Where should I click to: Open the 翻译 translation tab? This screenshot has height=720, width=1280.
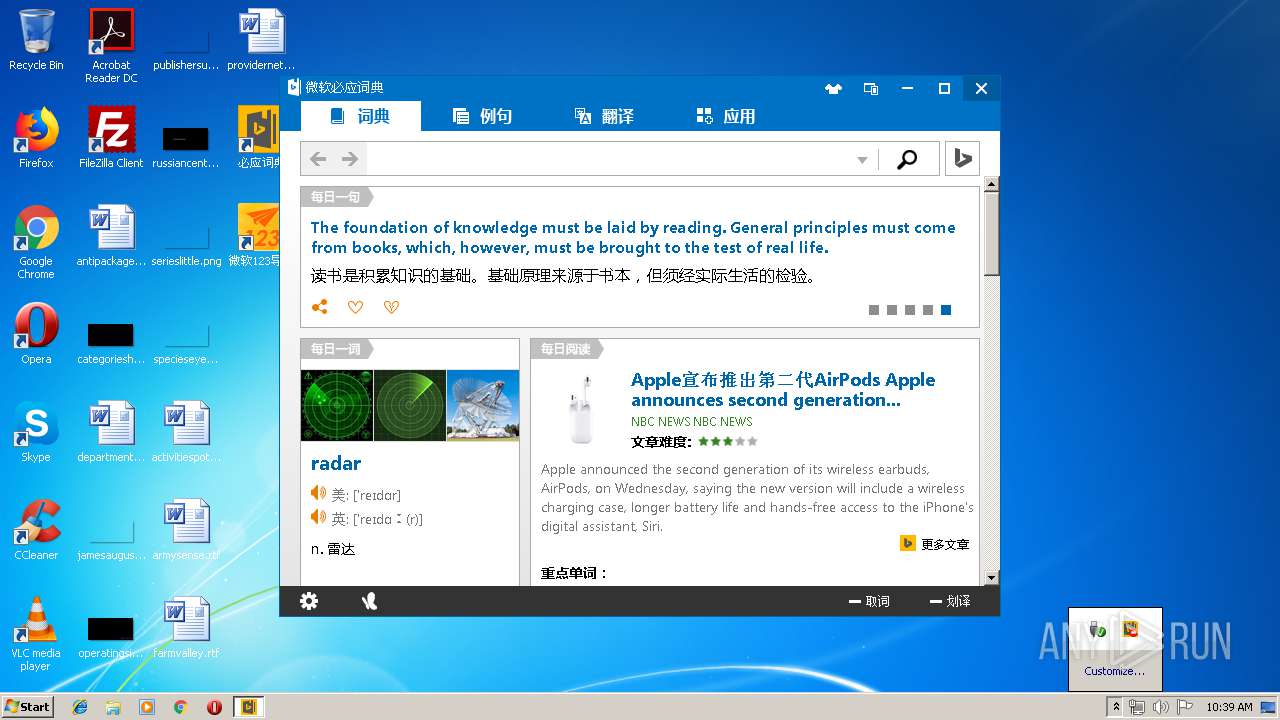(x=604, y=116)
